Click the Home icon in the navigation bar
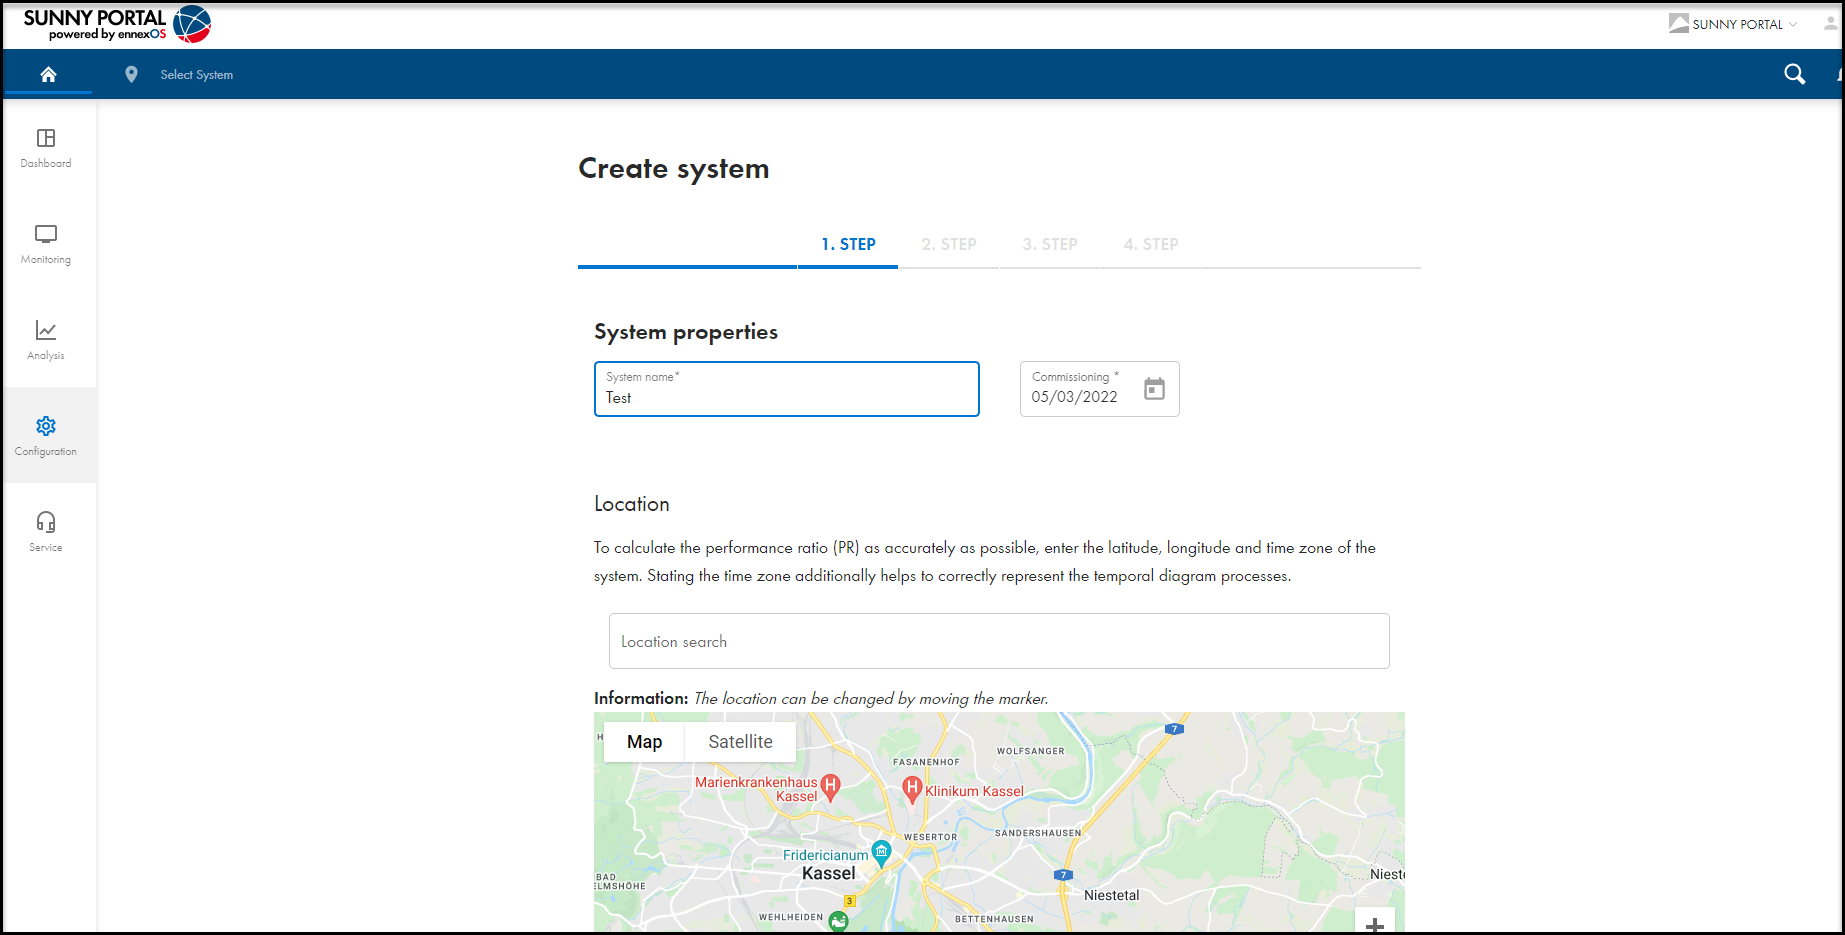1845x935 pixels. click(x=48, y=73)
